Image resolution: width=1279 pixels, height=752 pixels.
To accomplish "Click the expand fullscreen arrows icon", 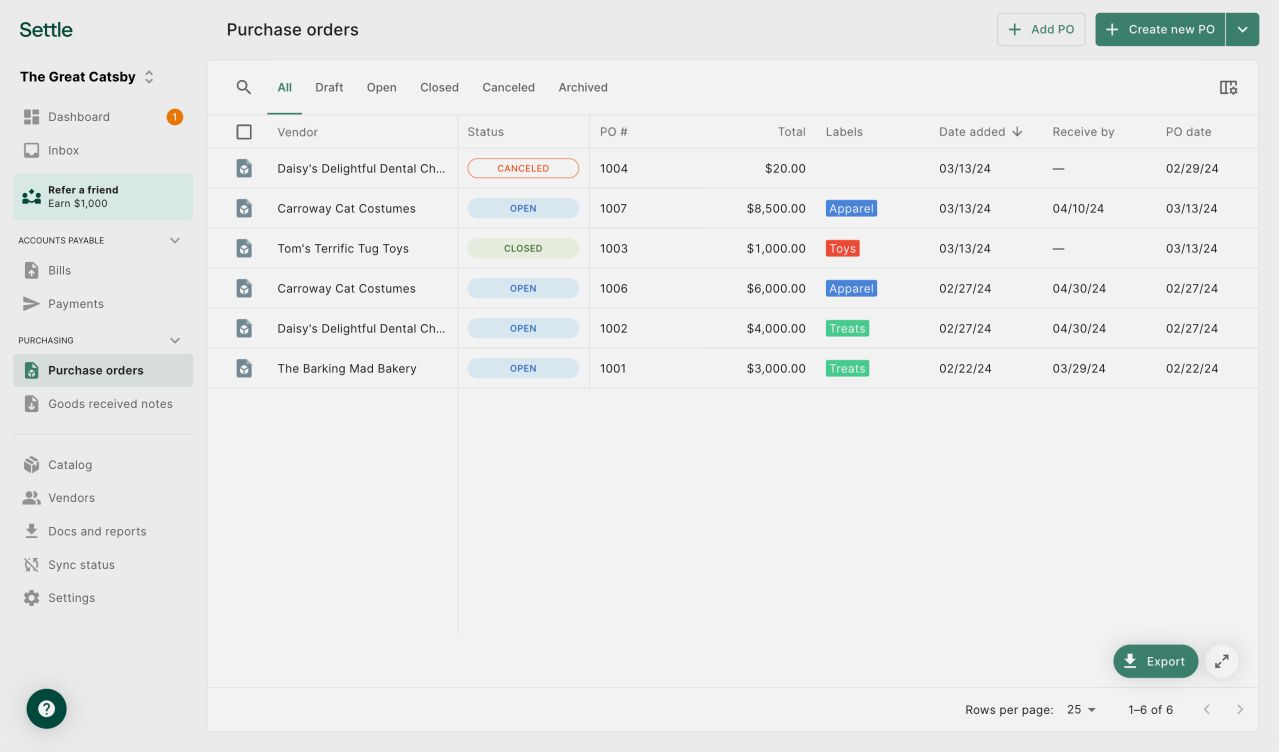I will tap(1221, 661).
